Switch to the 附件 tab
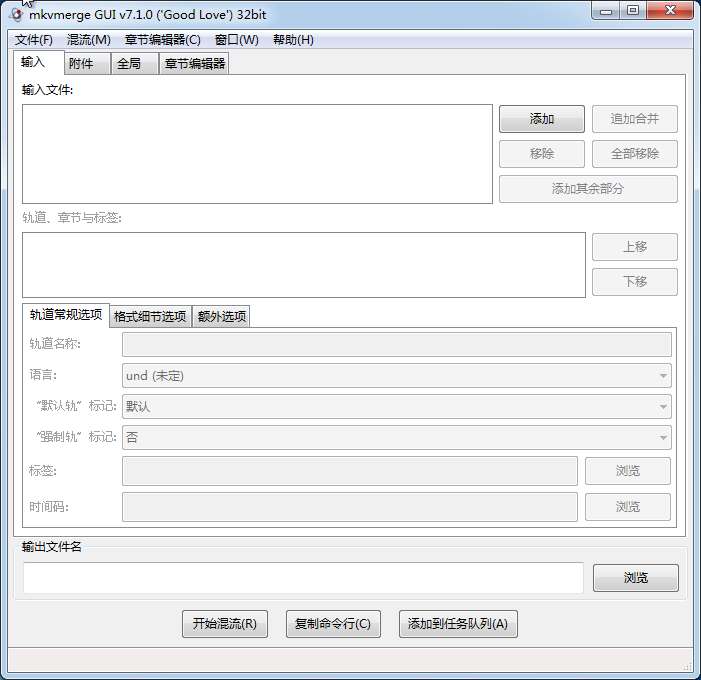Image resolution: width=701 pixels, height=680 pixels. point(88,63)
